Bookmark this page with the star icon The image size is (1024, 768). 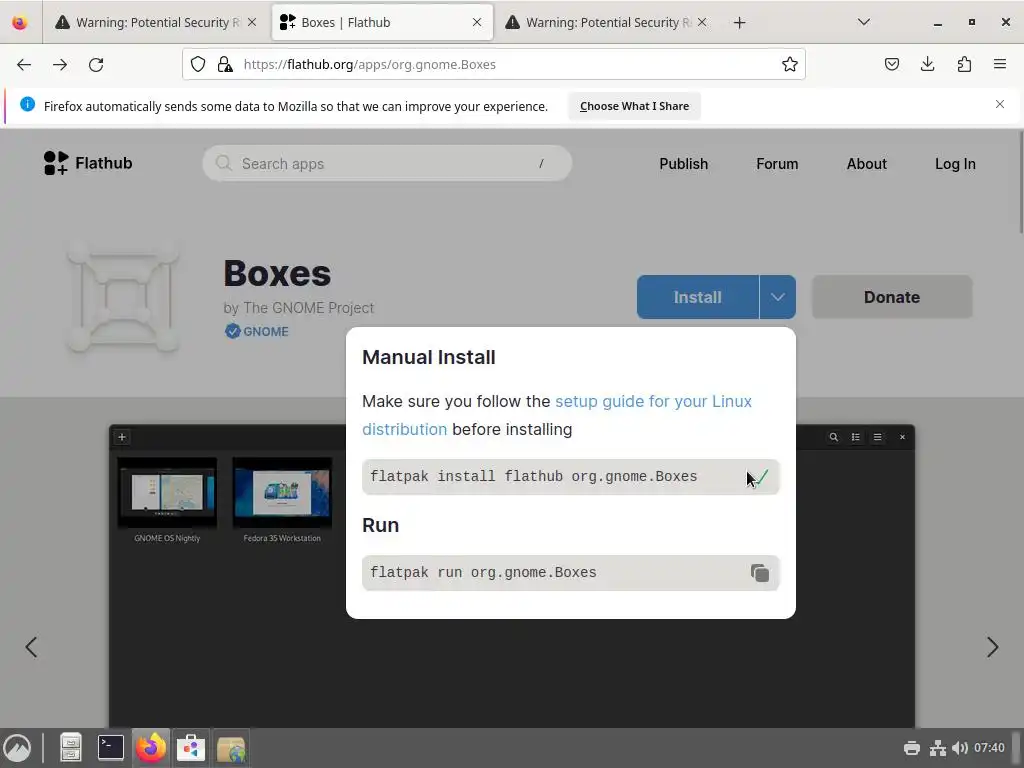[790, 64]
